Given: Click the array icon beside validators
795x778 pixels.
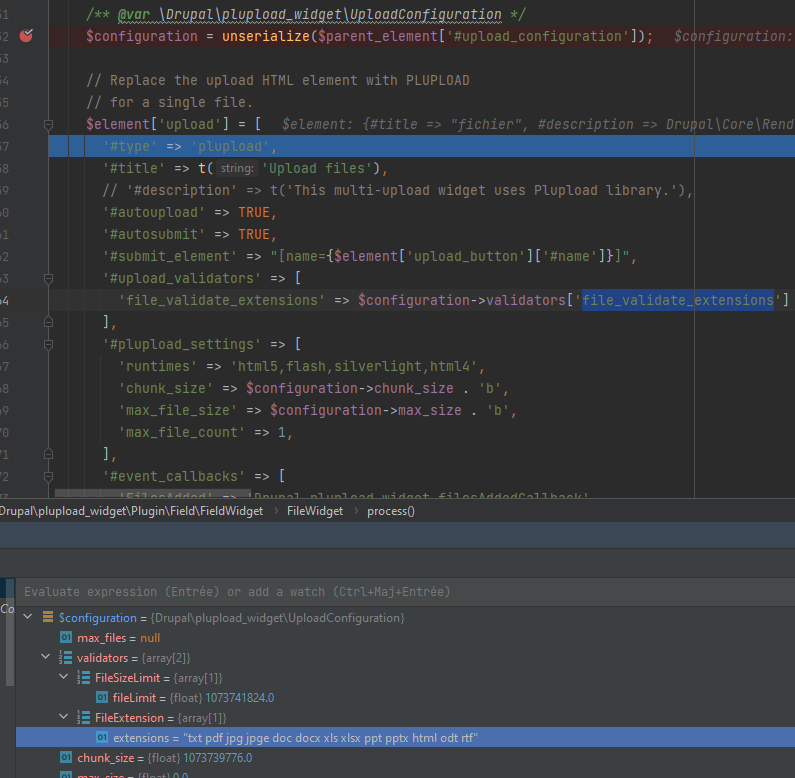Looking at the screenshot, I should tap(66, 658).
